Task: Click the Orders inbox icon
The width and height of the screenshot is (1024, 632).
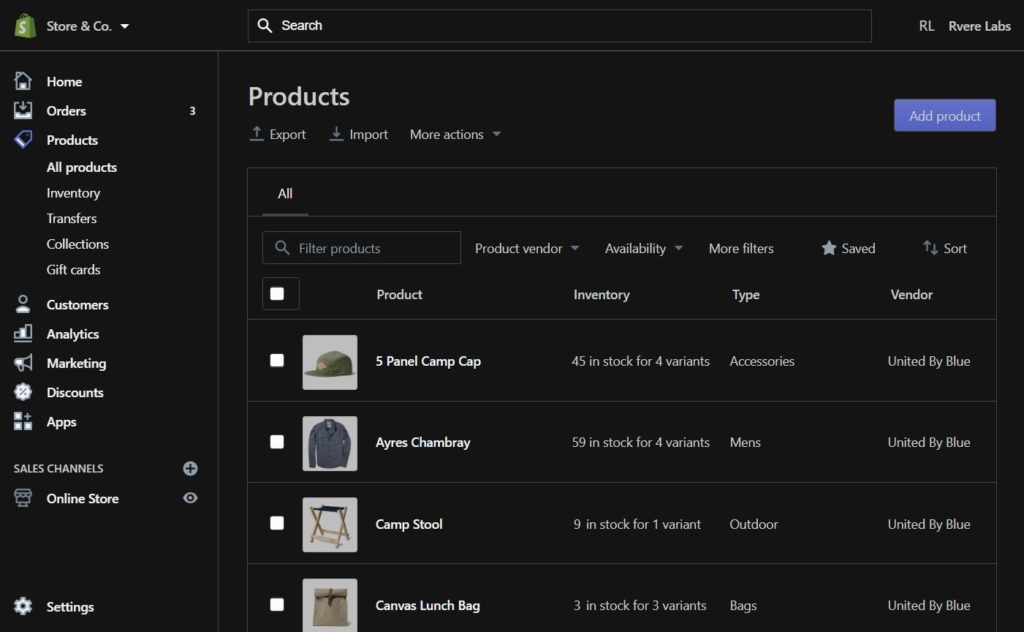Action: 23,110
